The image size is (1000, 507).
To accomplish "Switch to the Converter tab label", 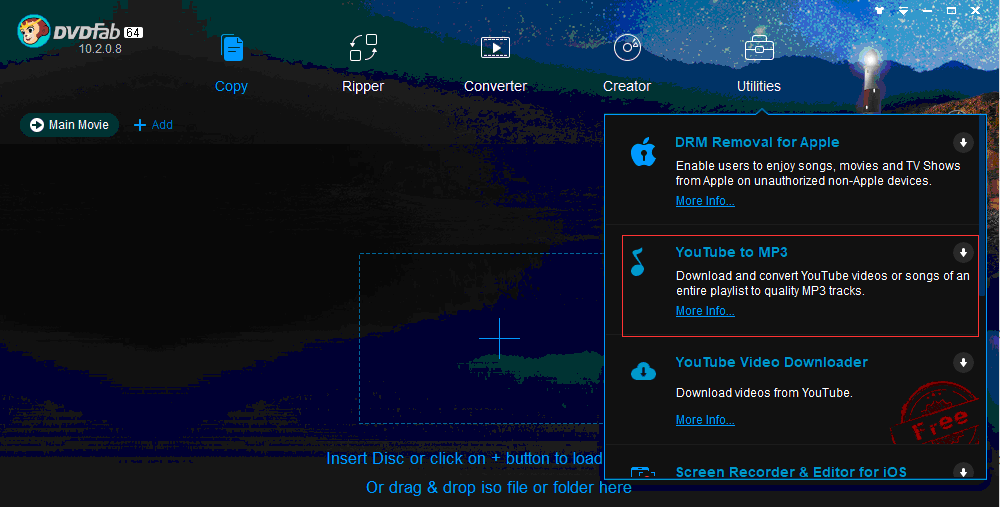I will coord(496,86).
